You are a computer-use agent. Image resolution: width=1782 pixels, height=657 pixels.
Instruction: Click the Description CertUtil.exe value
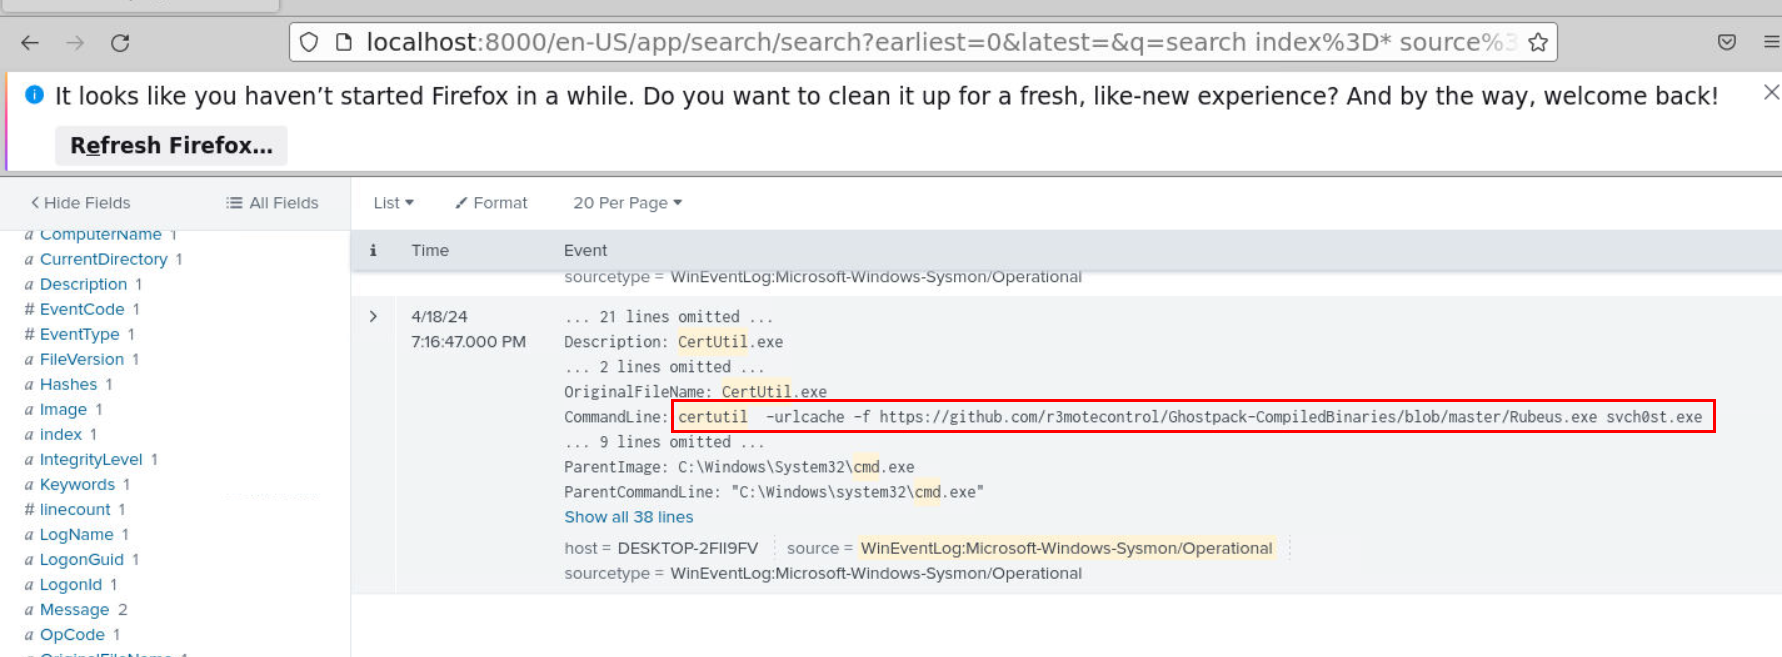coord(730,342)
